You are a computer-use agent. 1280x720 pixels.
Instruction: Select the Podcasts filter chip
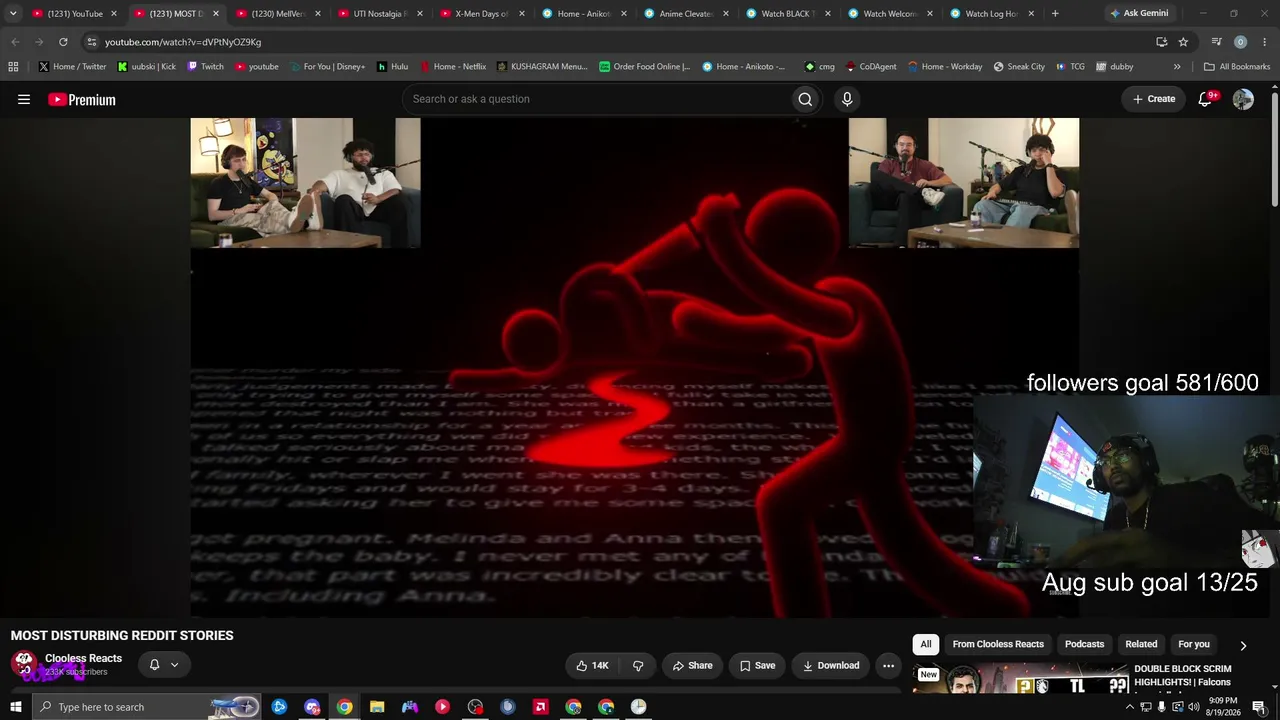[1084, 644]
